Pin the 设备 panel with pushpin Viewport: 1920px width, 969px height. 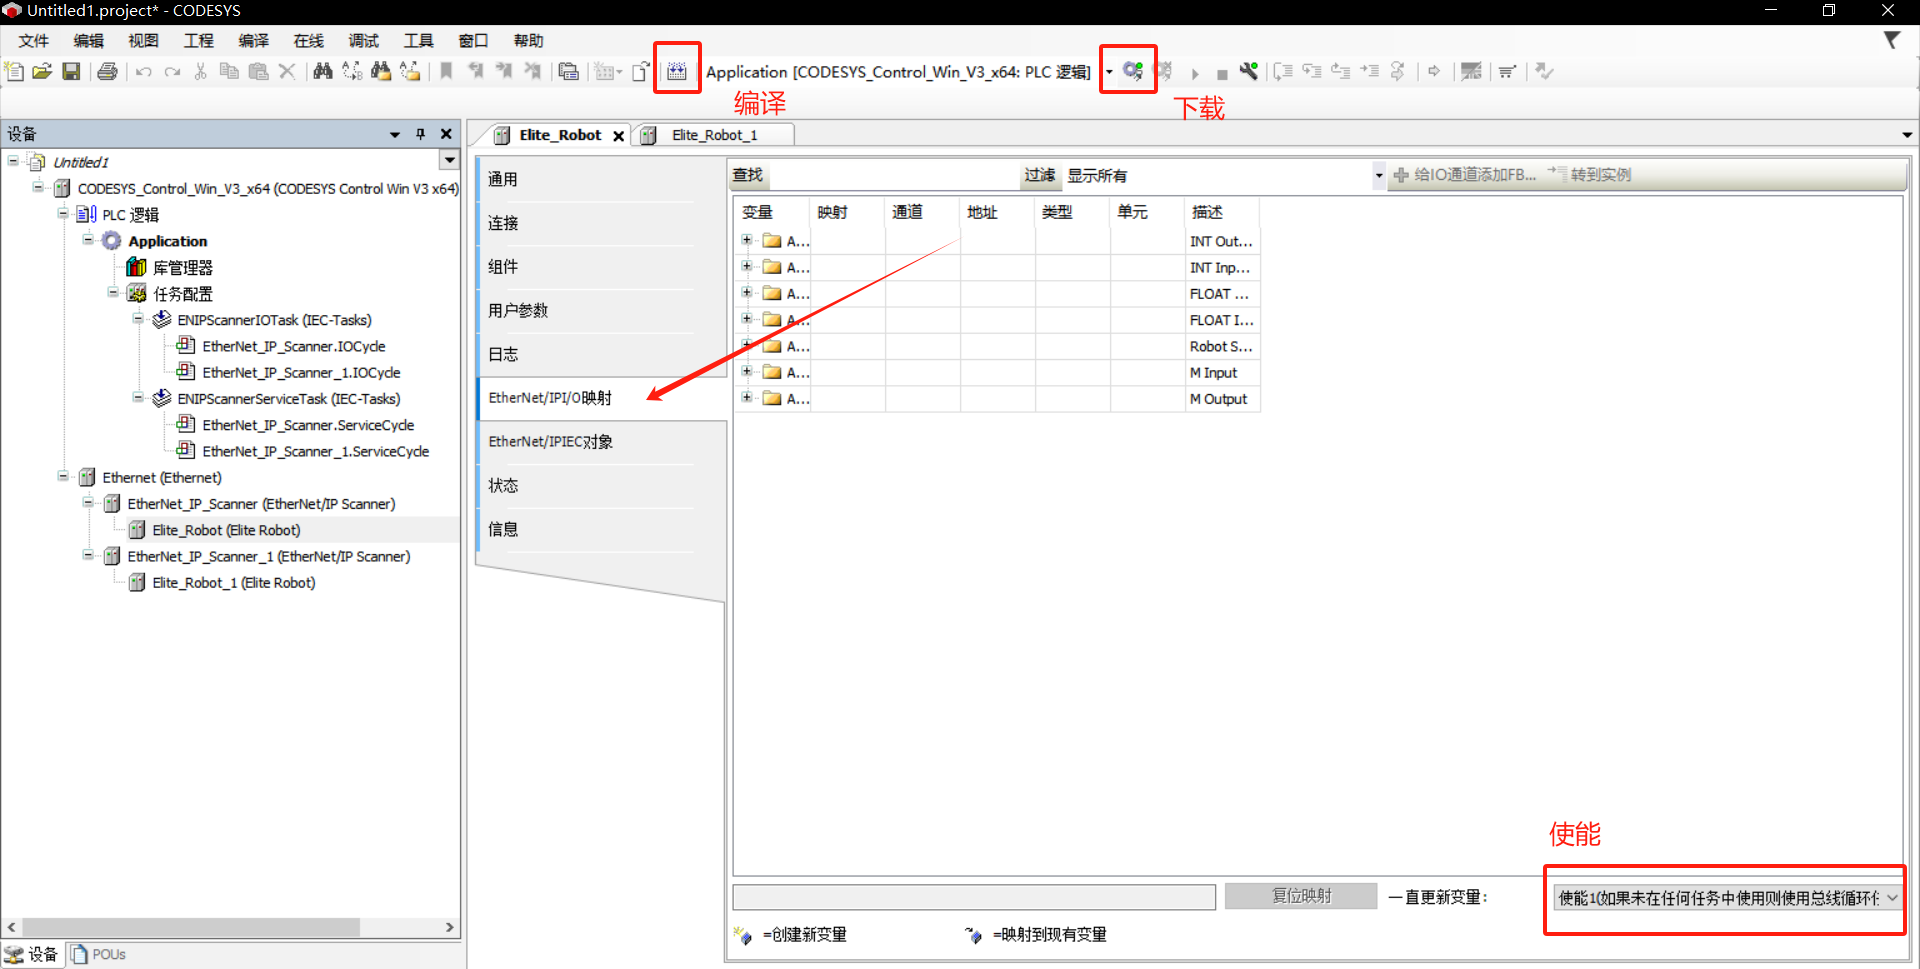tap(421, 134)
